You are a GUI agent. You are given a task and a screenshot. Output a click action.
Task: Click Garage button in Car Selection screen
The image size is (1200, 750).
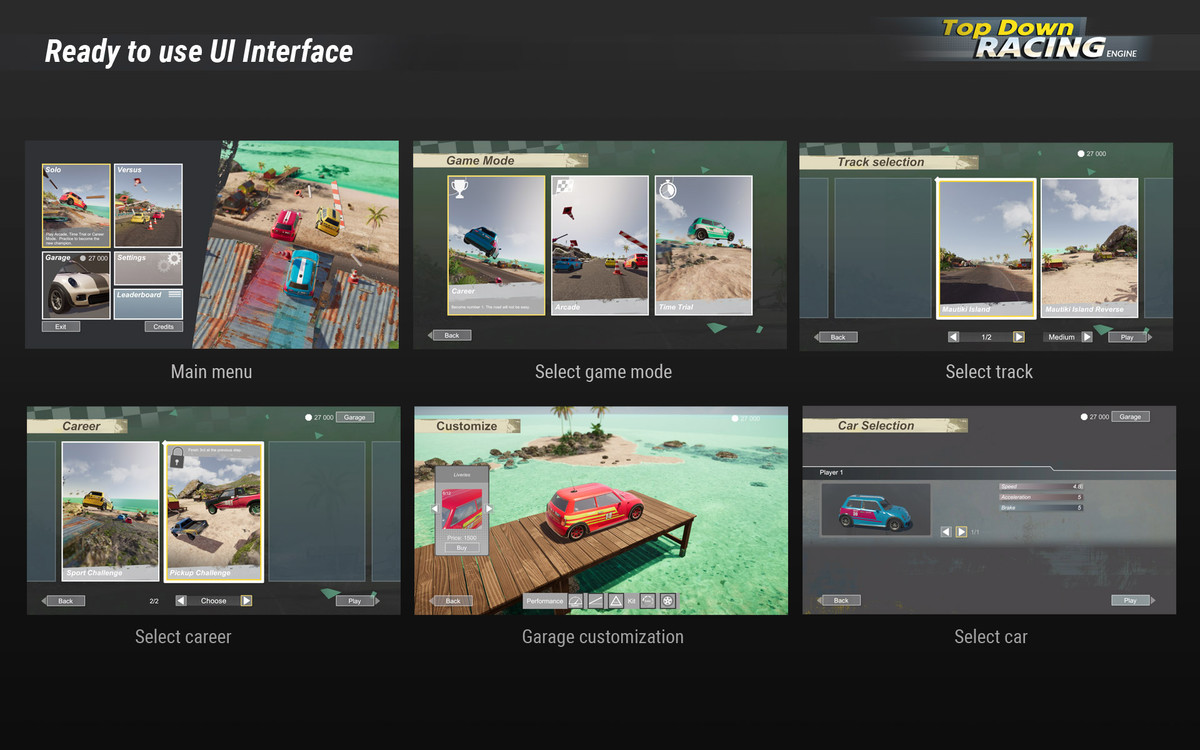point(1130,417)
